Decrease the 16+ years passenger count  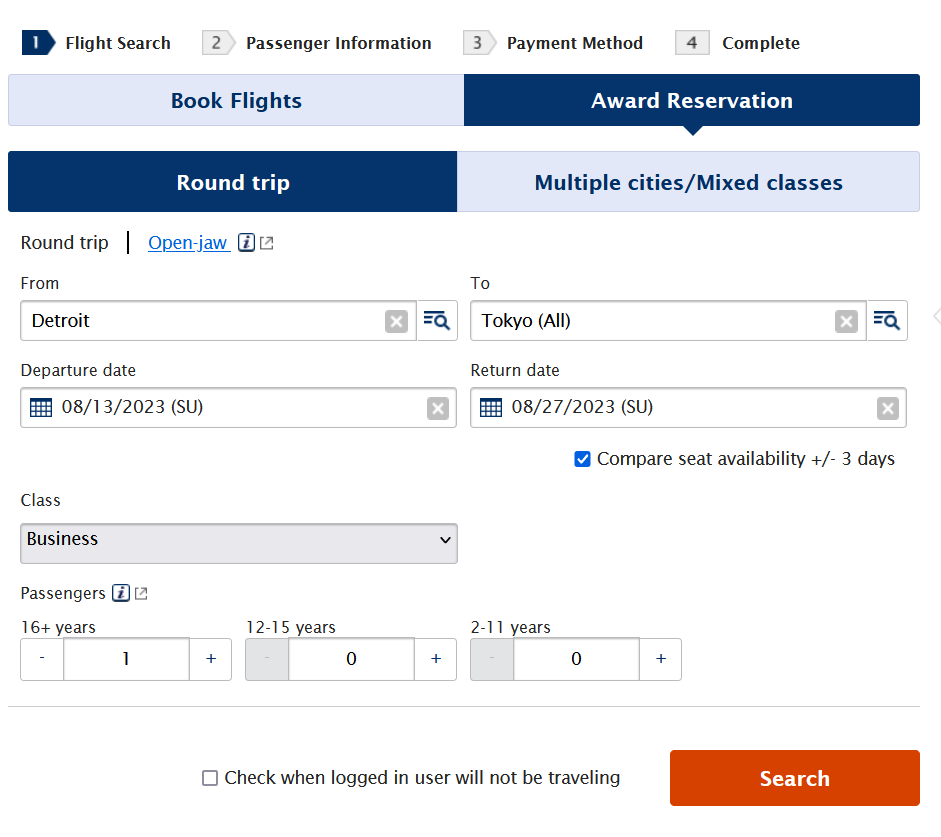(42, 660)
